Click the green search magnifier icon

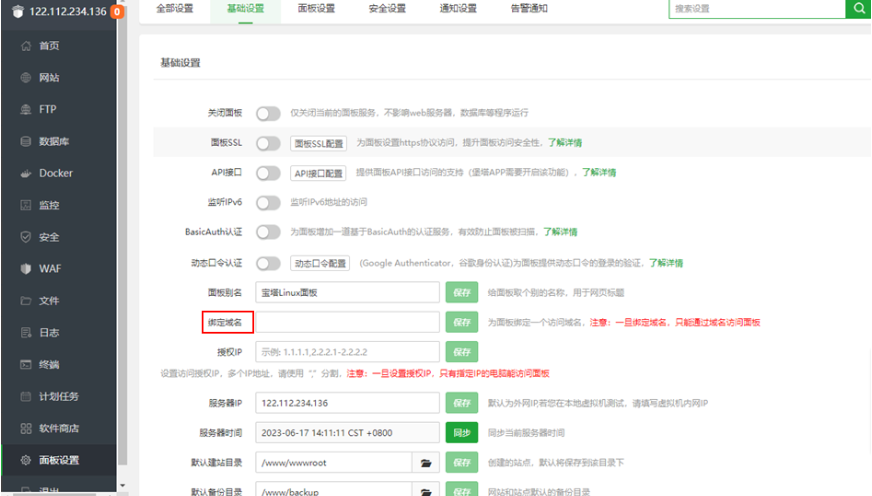tap(858, 8)
